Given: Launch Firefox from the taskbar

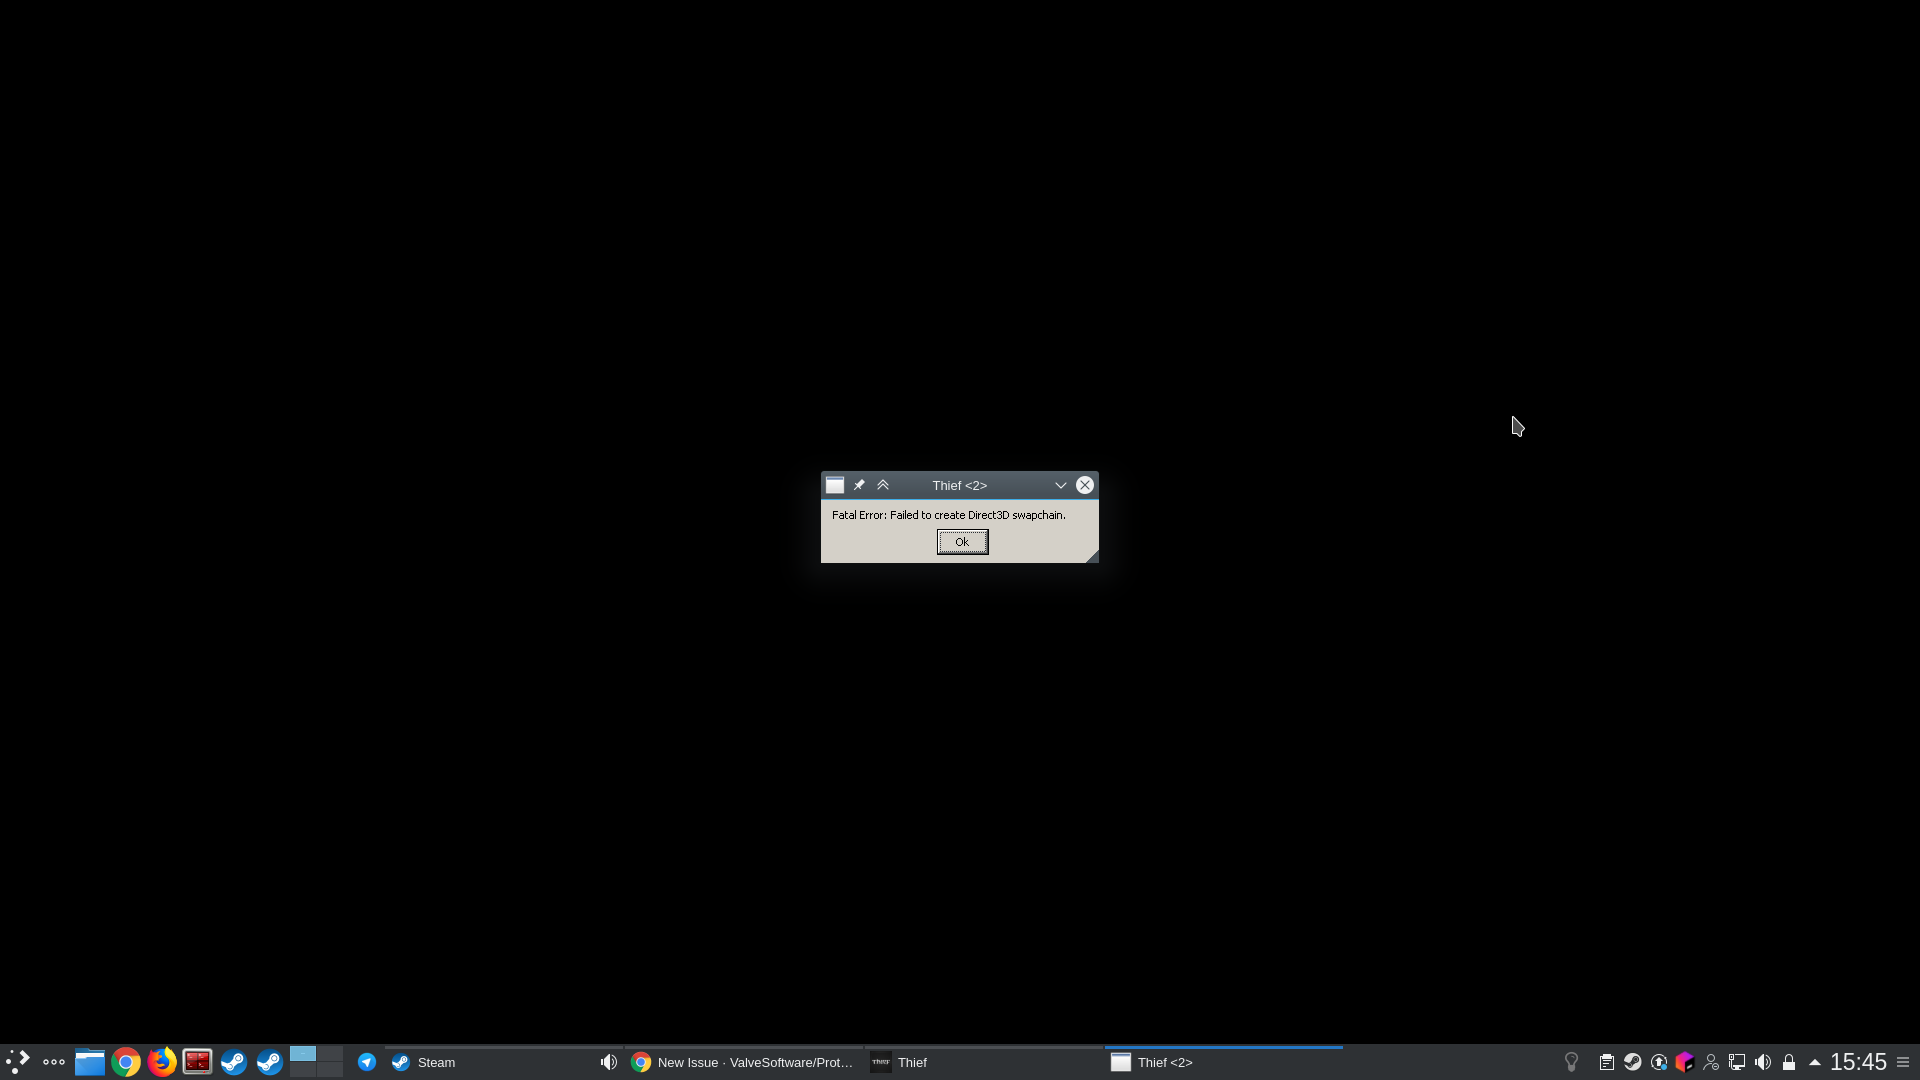Looking at the screenshot, I should point(161,1062).
